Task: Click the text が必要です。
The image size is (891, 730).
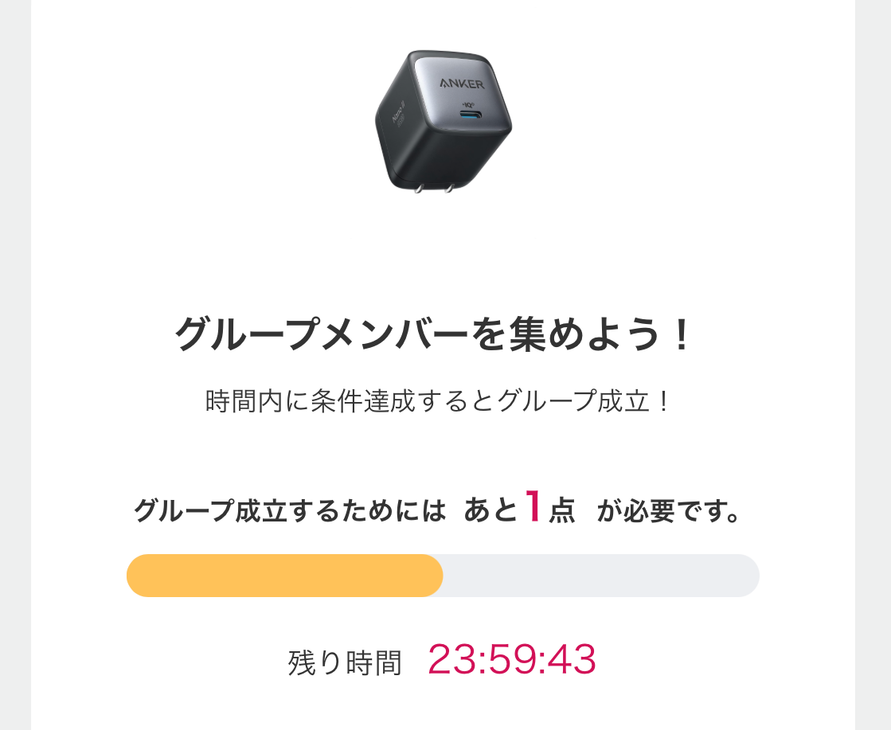Action: (670, 512)
